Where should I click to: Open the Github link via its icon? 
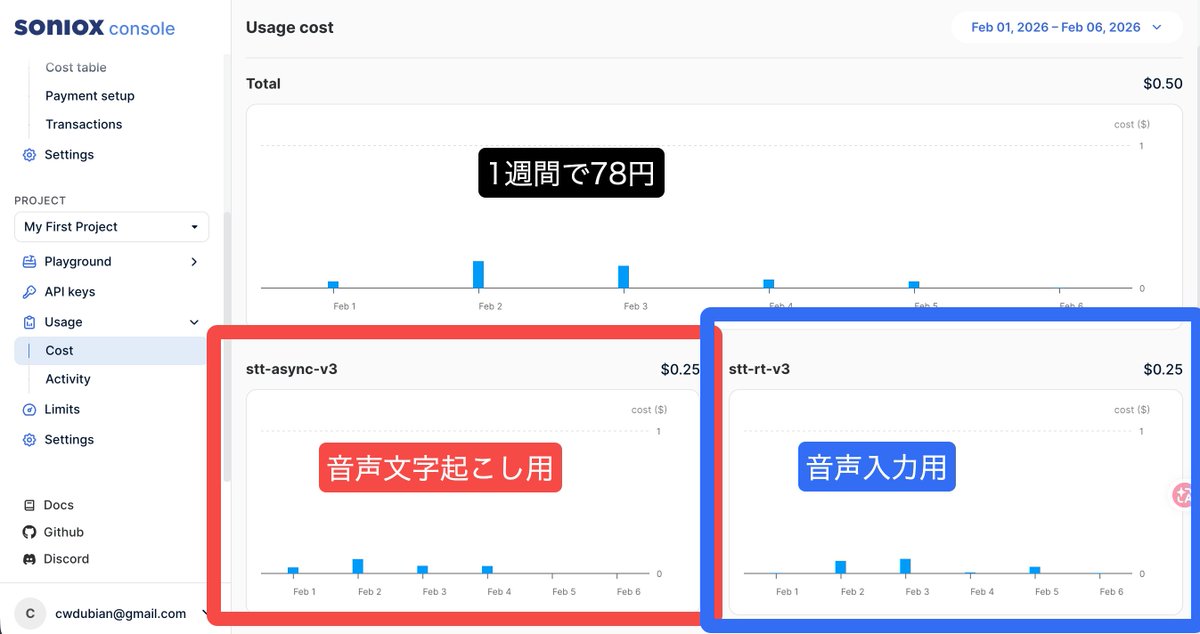pyautogui.click(x=27, y=531)
